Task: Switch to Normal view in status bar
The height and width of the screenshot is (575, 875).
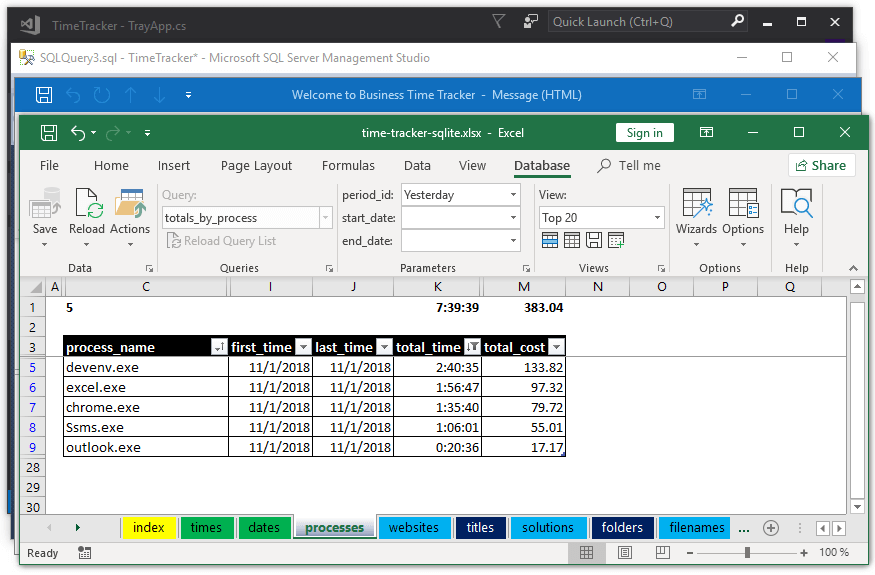Action: click(x=586, y=553)
